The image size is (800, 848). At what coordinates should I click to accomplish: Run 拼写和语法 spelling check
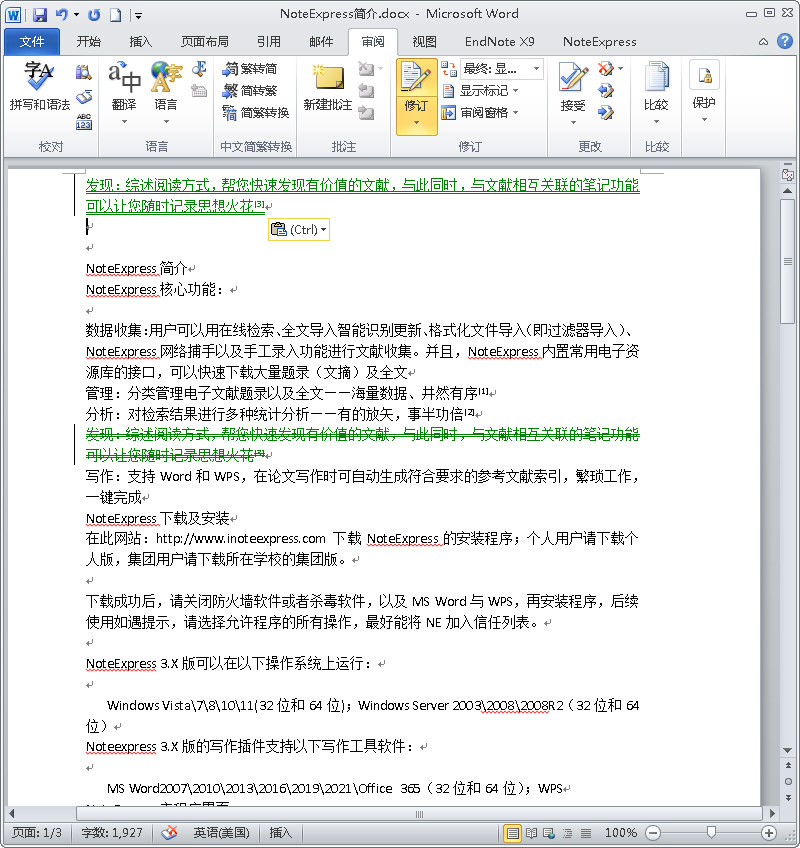click(39, 87)
